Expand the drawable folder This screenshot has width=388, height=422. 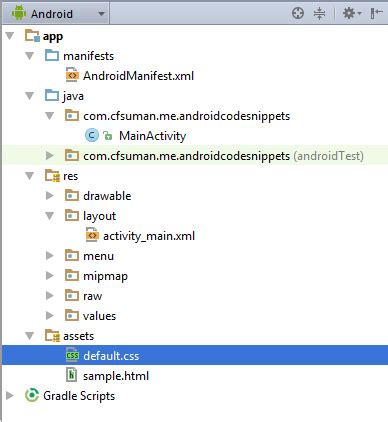coord(50,195)
